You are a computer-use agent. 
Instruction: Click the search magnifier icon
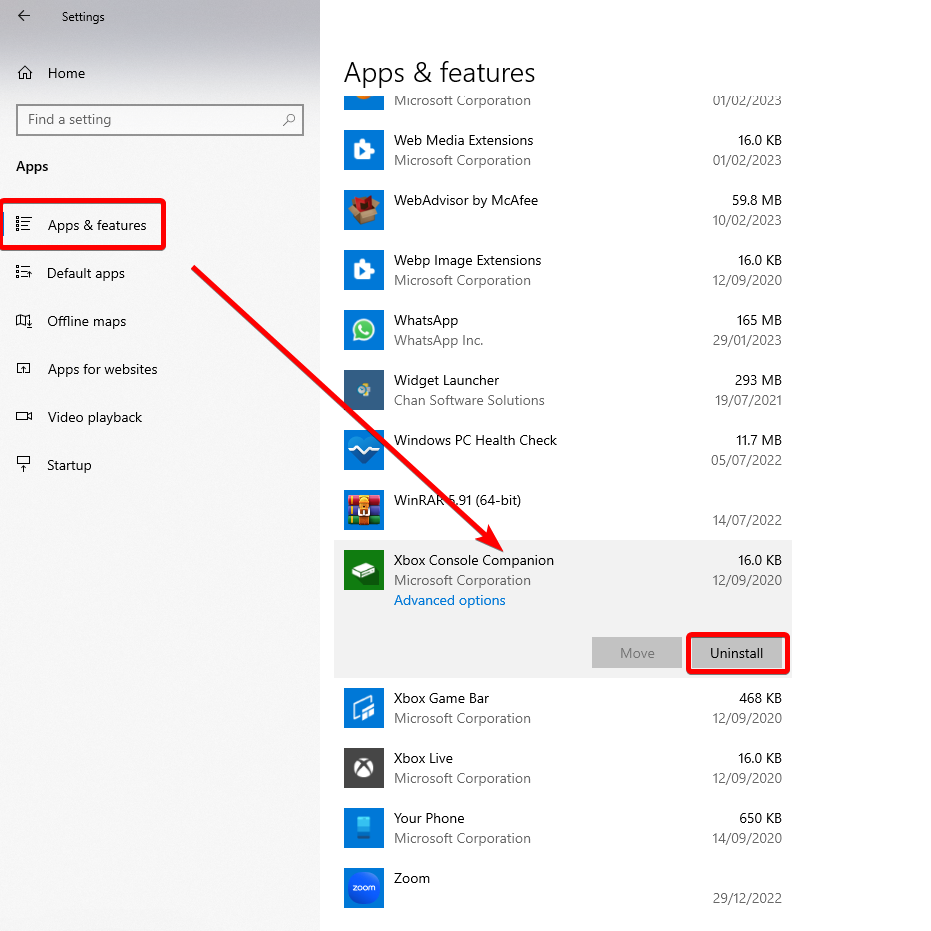click(289, 120)
